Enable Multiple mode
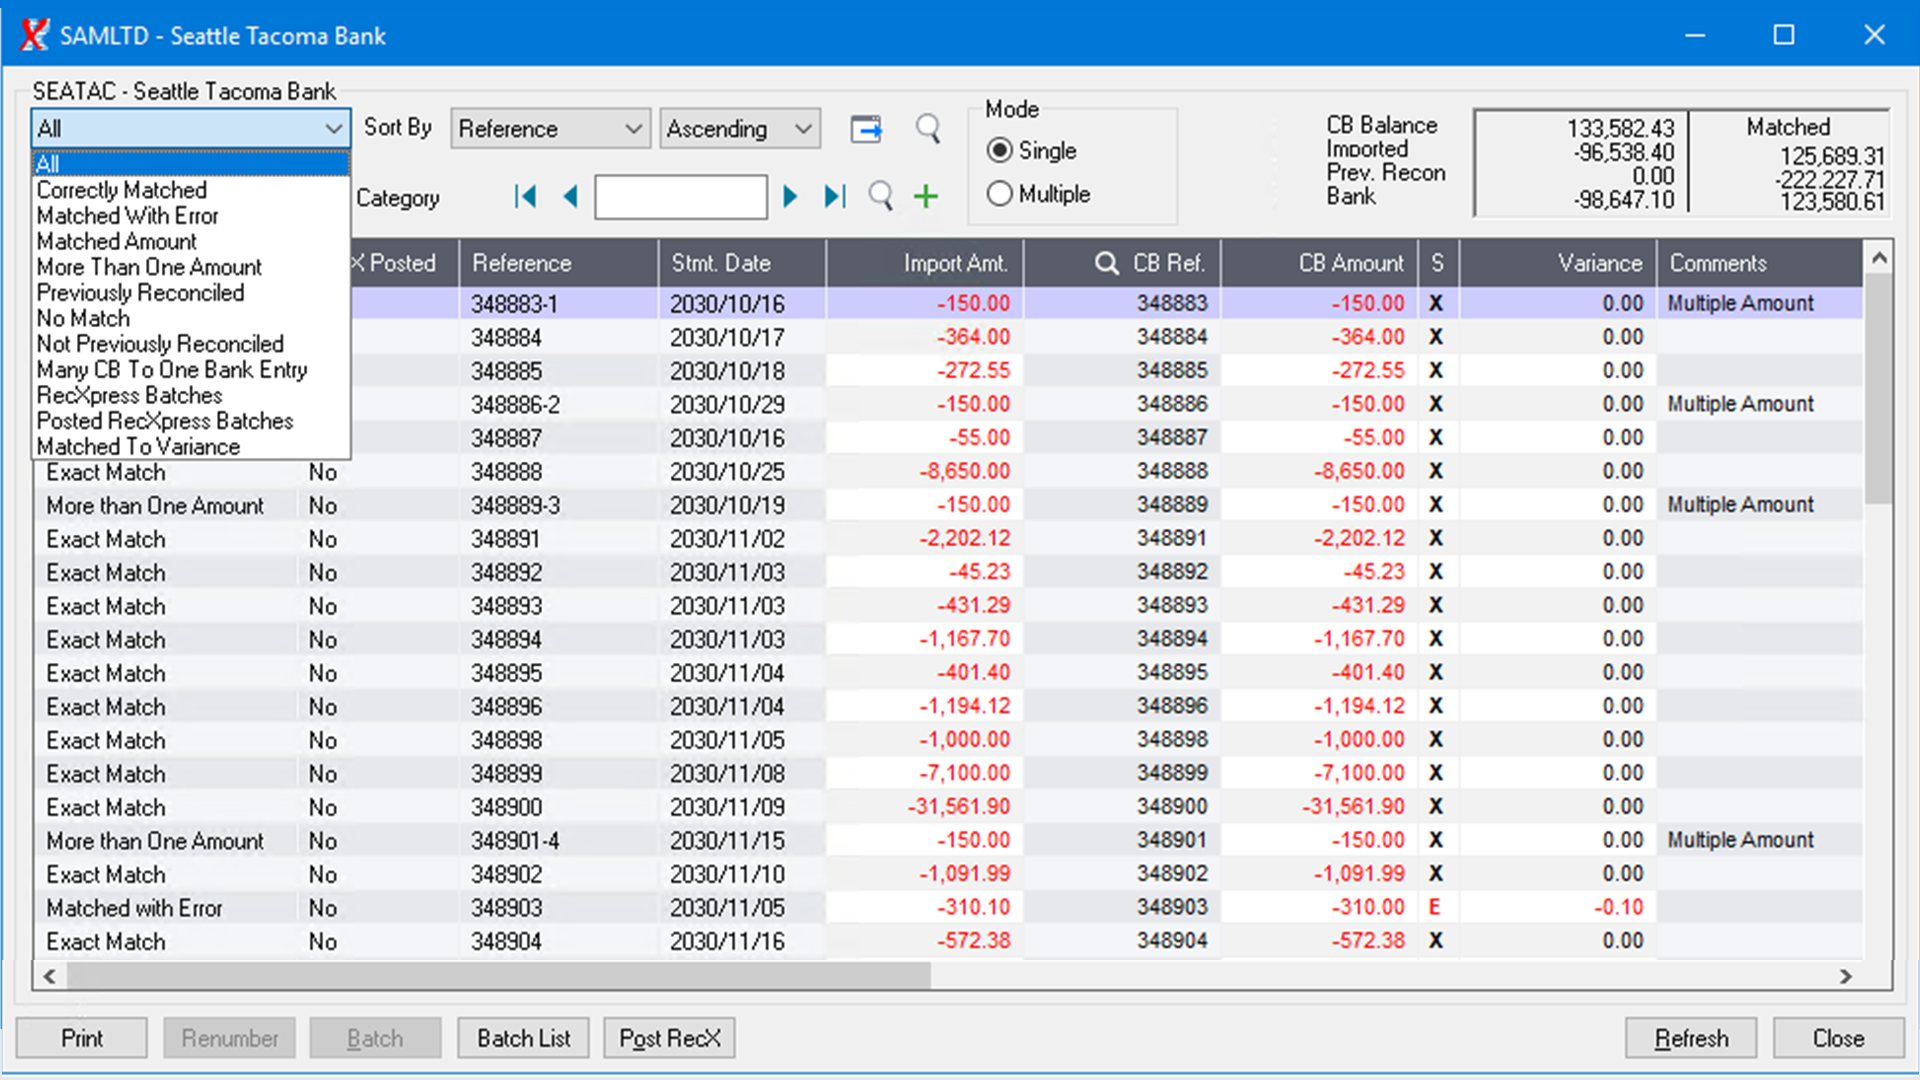 click(x=1000, y=194)
